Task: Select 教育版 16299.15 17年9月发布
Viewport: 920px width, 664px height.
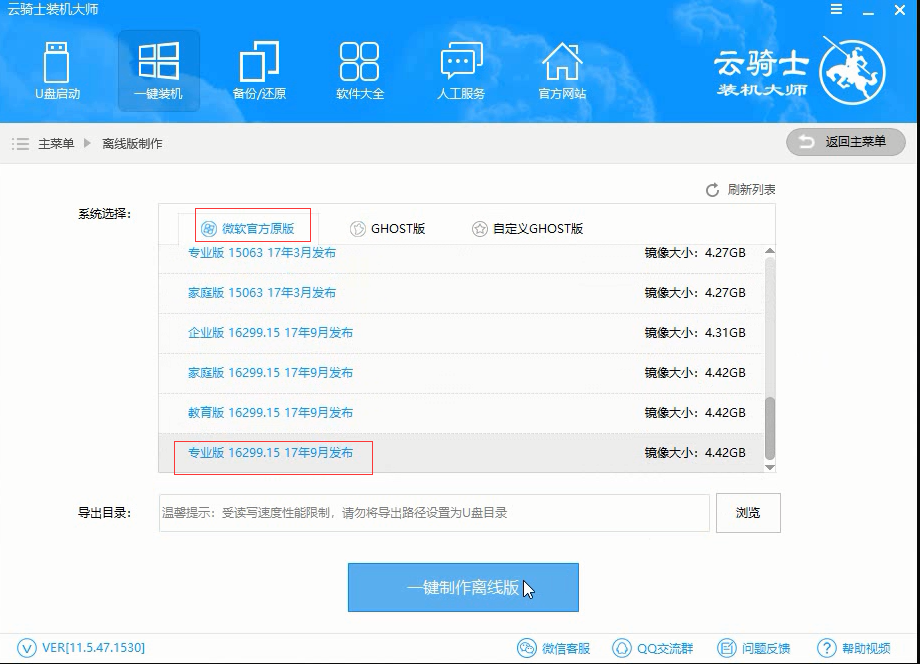Action: tap(461, 412)
